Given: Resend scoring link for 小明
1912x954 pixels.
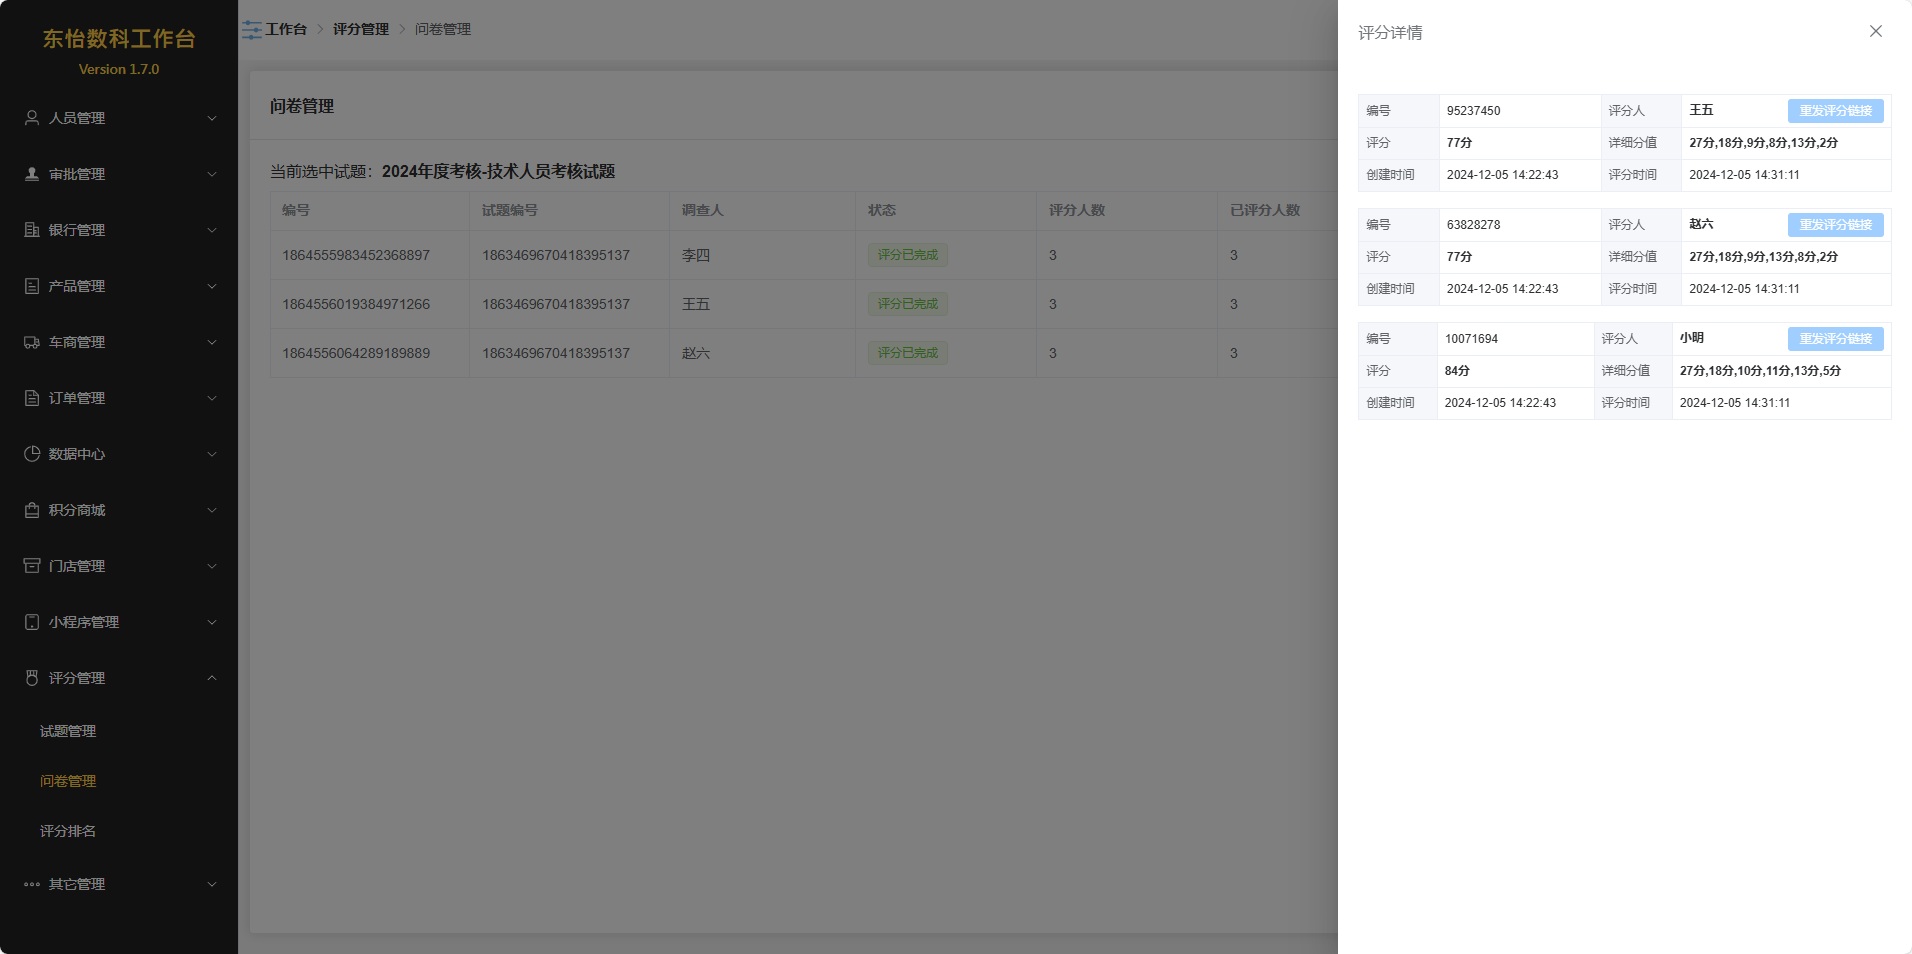Looking at the screenshot, I should 1835,339.
